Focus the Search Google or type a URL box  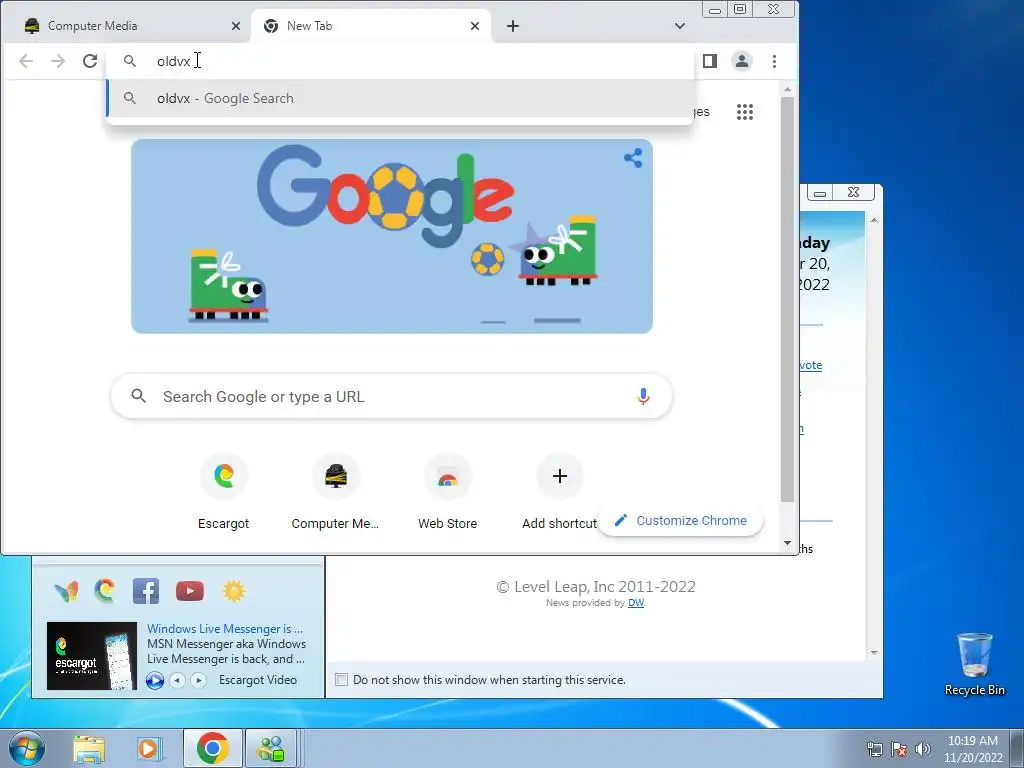tap(392, 396)
